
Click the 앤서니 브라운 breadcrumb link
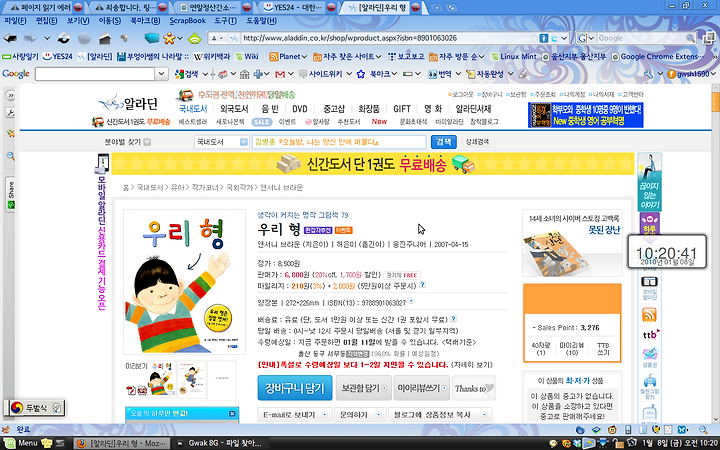[281, 187]
